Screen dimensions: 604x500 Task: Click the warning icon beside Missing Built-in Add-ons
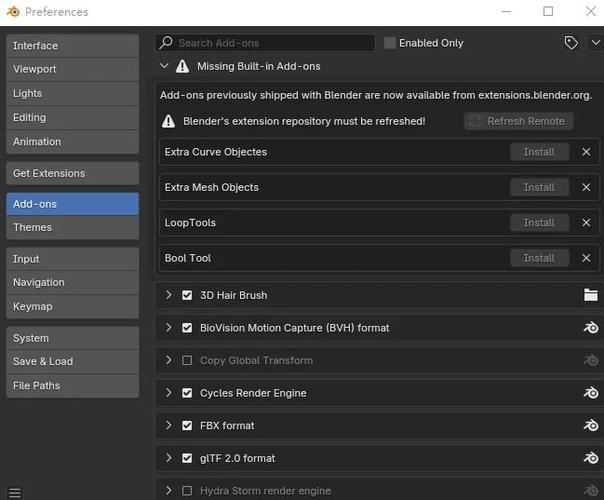tap(182, 66)
